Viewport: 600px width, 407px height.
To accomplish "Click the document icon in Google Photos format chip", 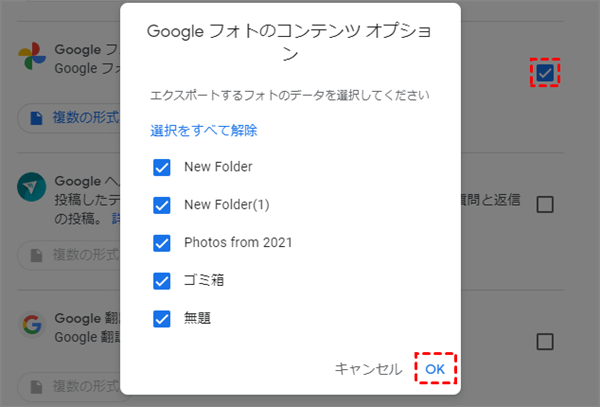I will (37, 118).
